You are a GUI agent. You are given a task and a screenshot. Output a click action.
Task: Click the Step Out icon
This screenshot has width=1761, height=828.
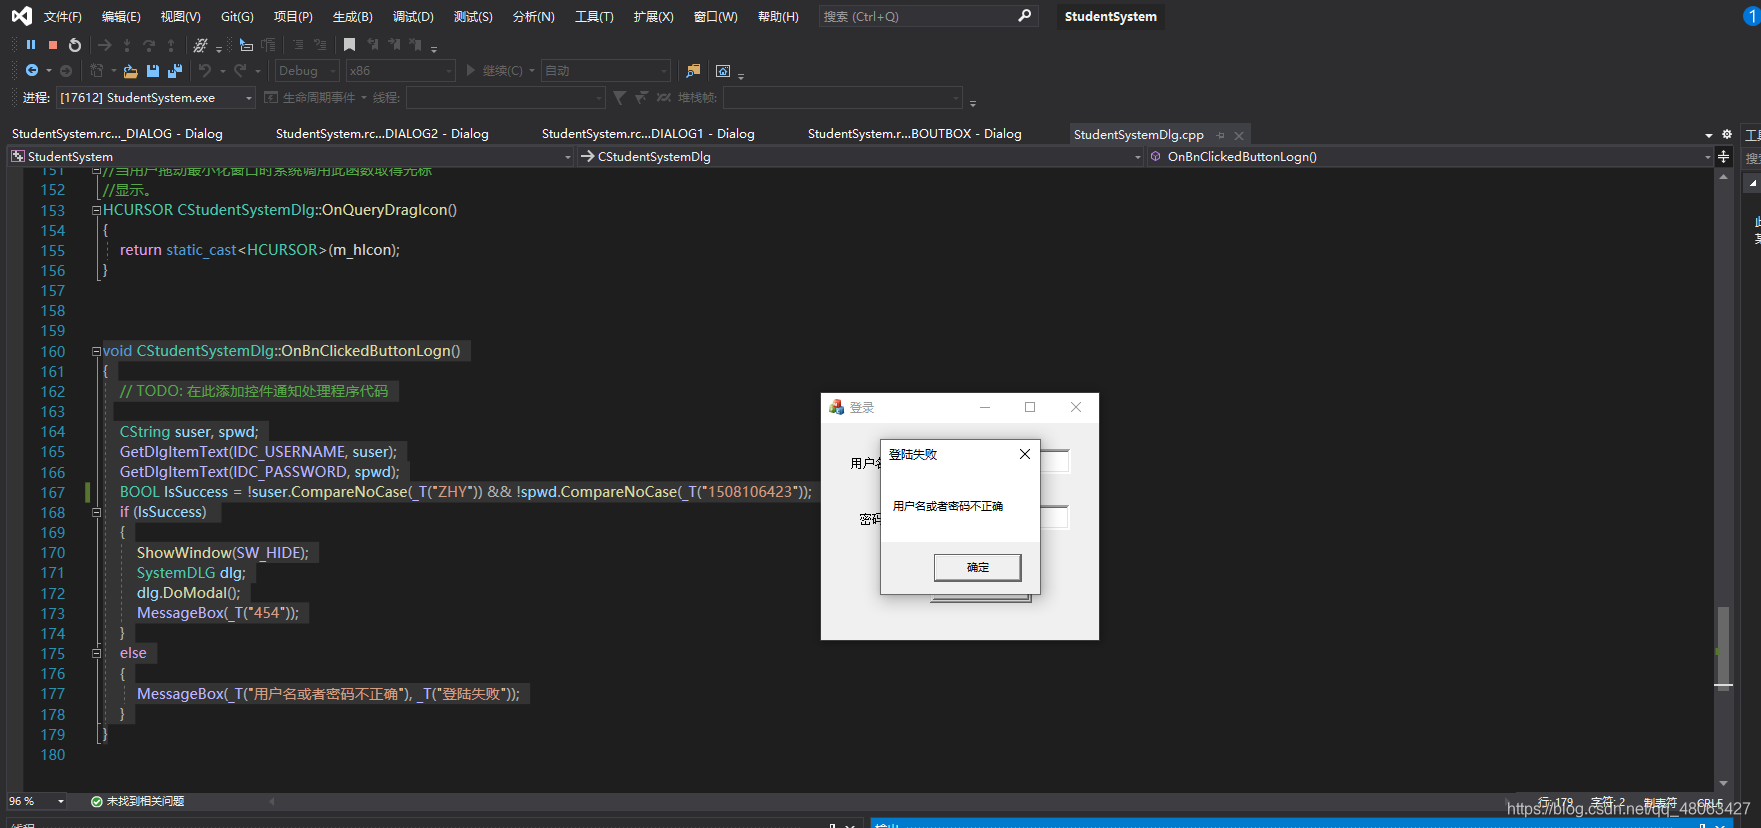click(x=171, y=45)
